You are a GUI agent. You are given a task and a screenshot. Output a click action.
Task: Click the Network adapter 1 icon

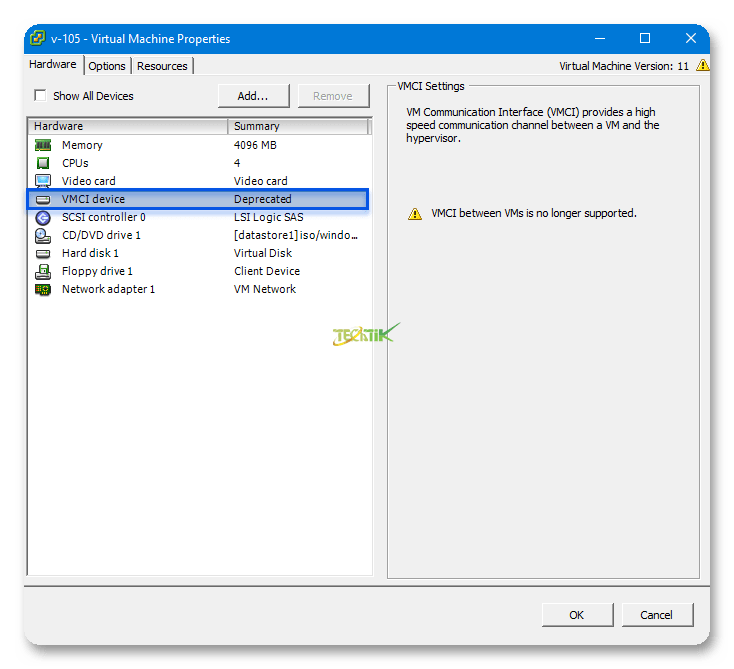pos(43,289)
